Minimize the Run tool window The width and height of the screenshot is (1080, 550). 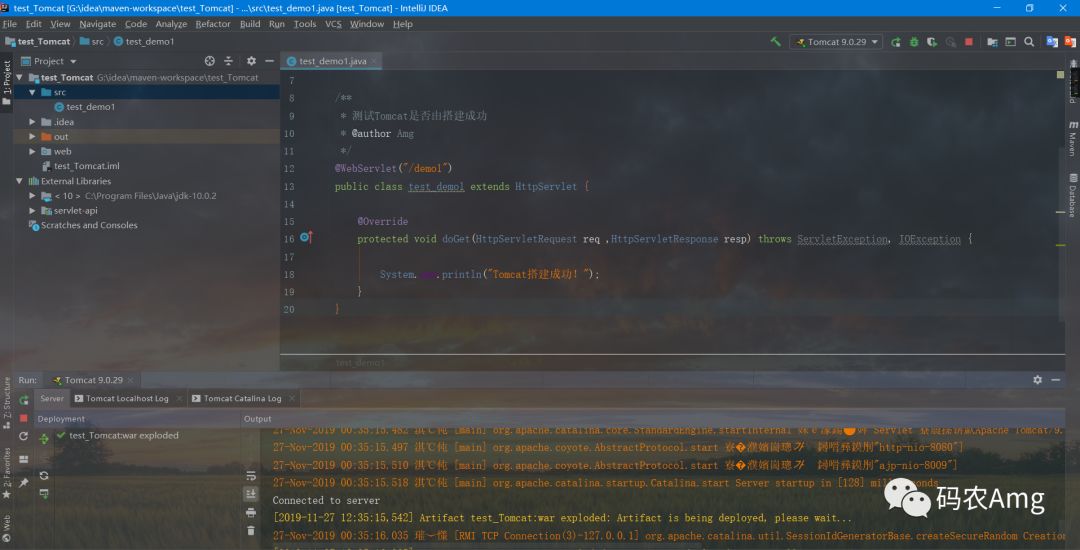1056,380
